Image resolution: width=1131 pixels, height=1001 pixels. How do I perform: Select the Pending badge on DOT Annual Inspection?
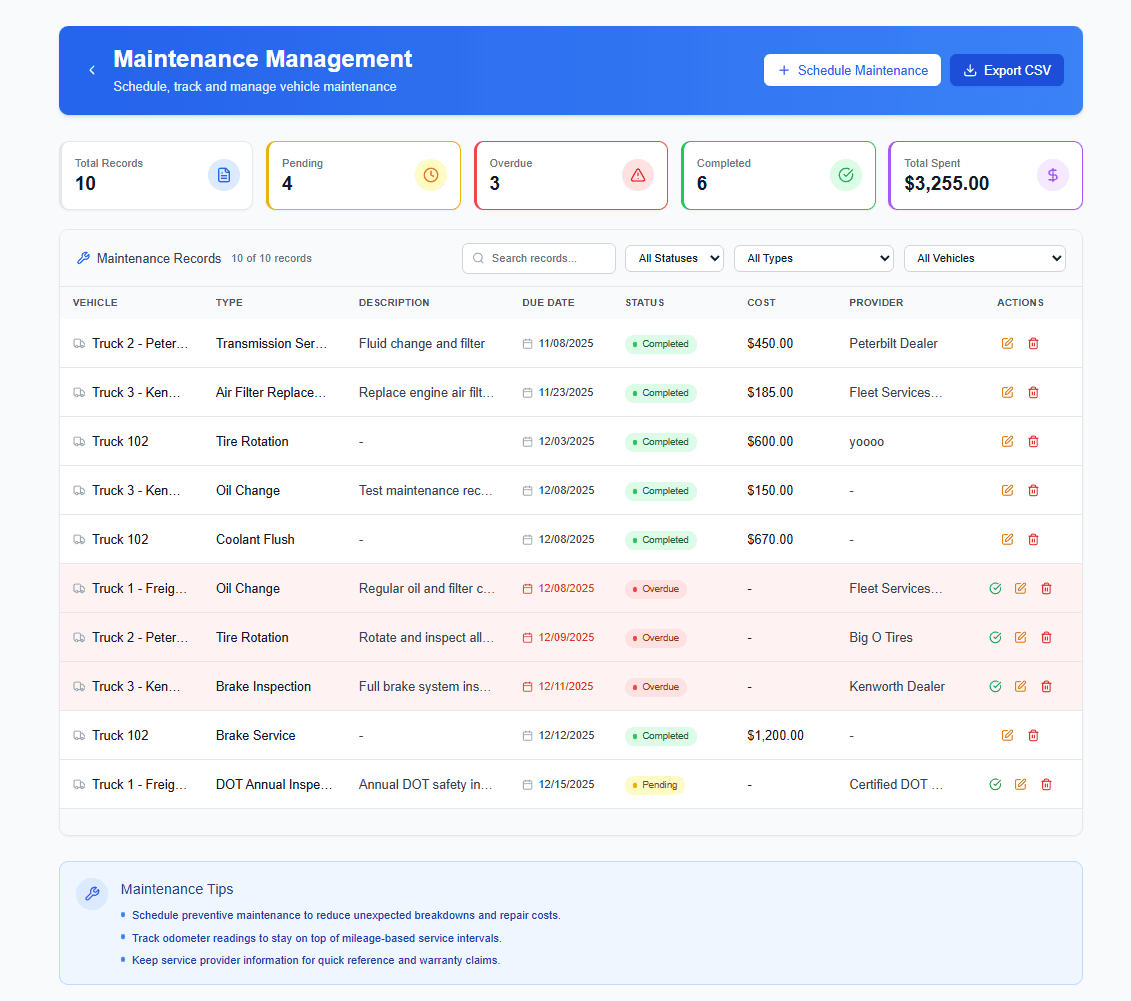coord(654,785)
